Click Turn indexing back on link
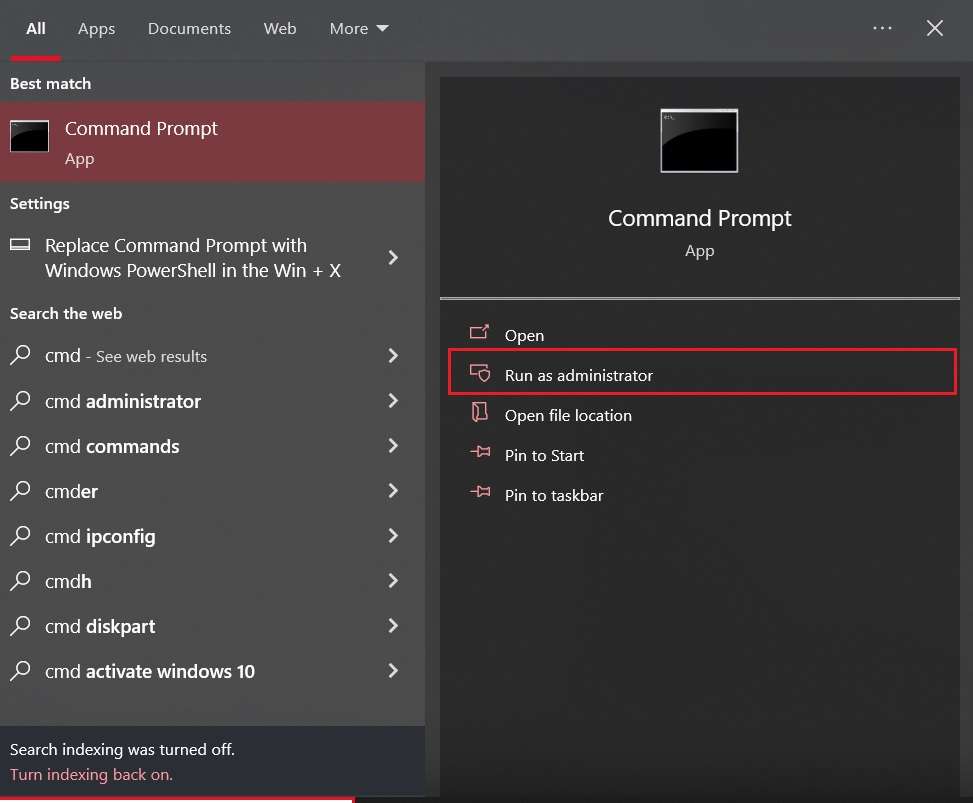 91,774
